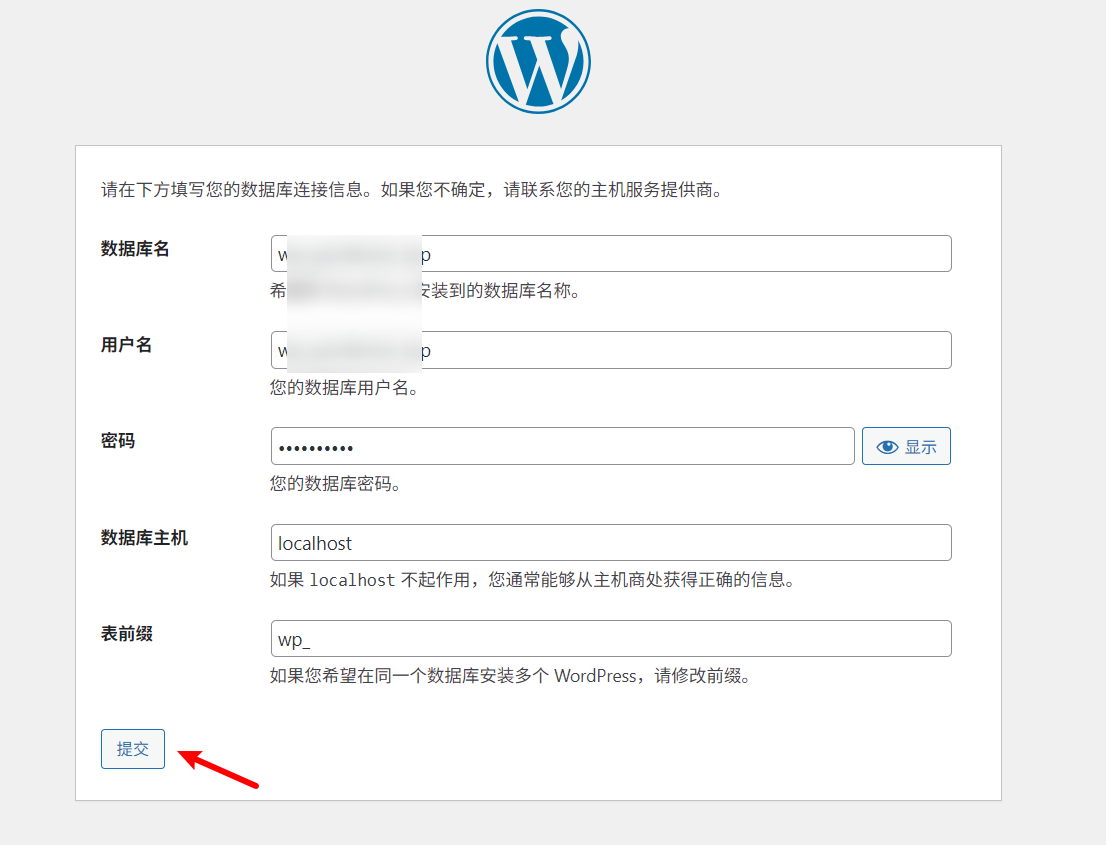Screen dimensions: 1106x845
Task: Click the hint about 多个 WordPress 前缀
Action: coord(511,676)
